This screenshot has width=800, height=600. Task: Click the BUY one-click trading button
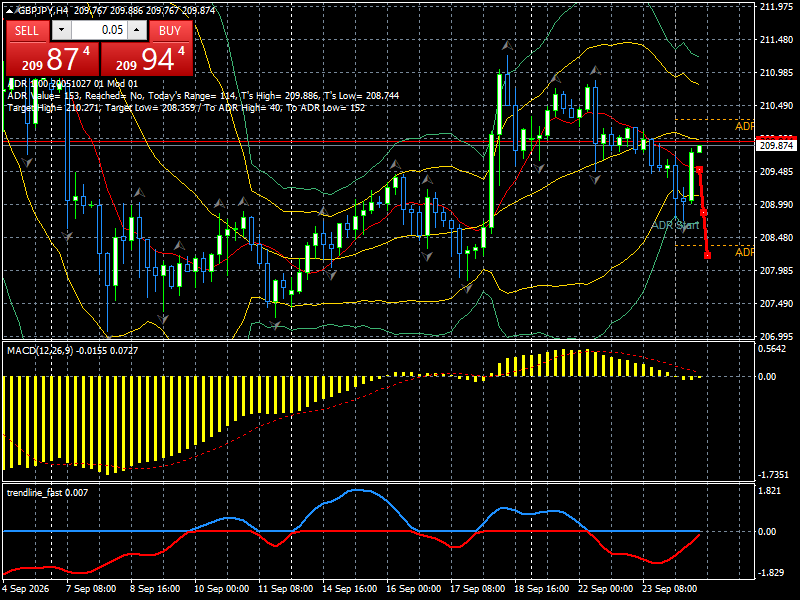pos(170,31)
